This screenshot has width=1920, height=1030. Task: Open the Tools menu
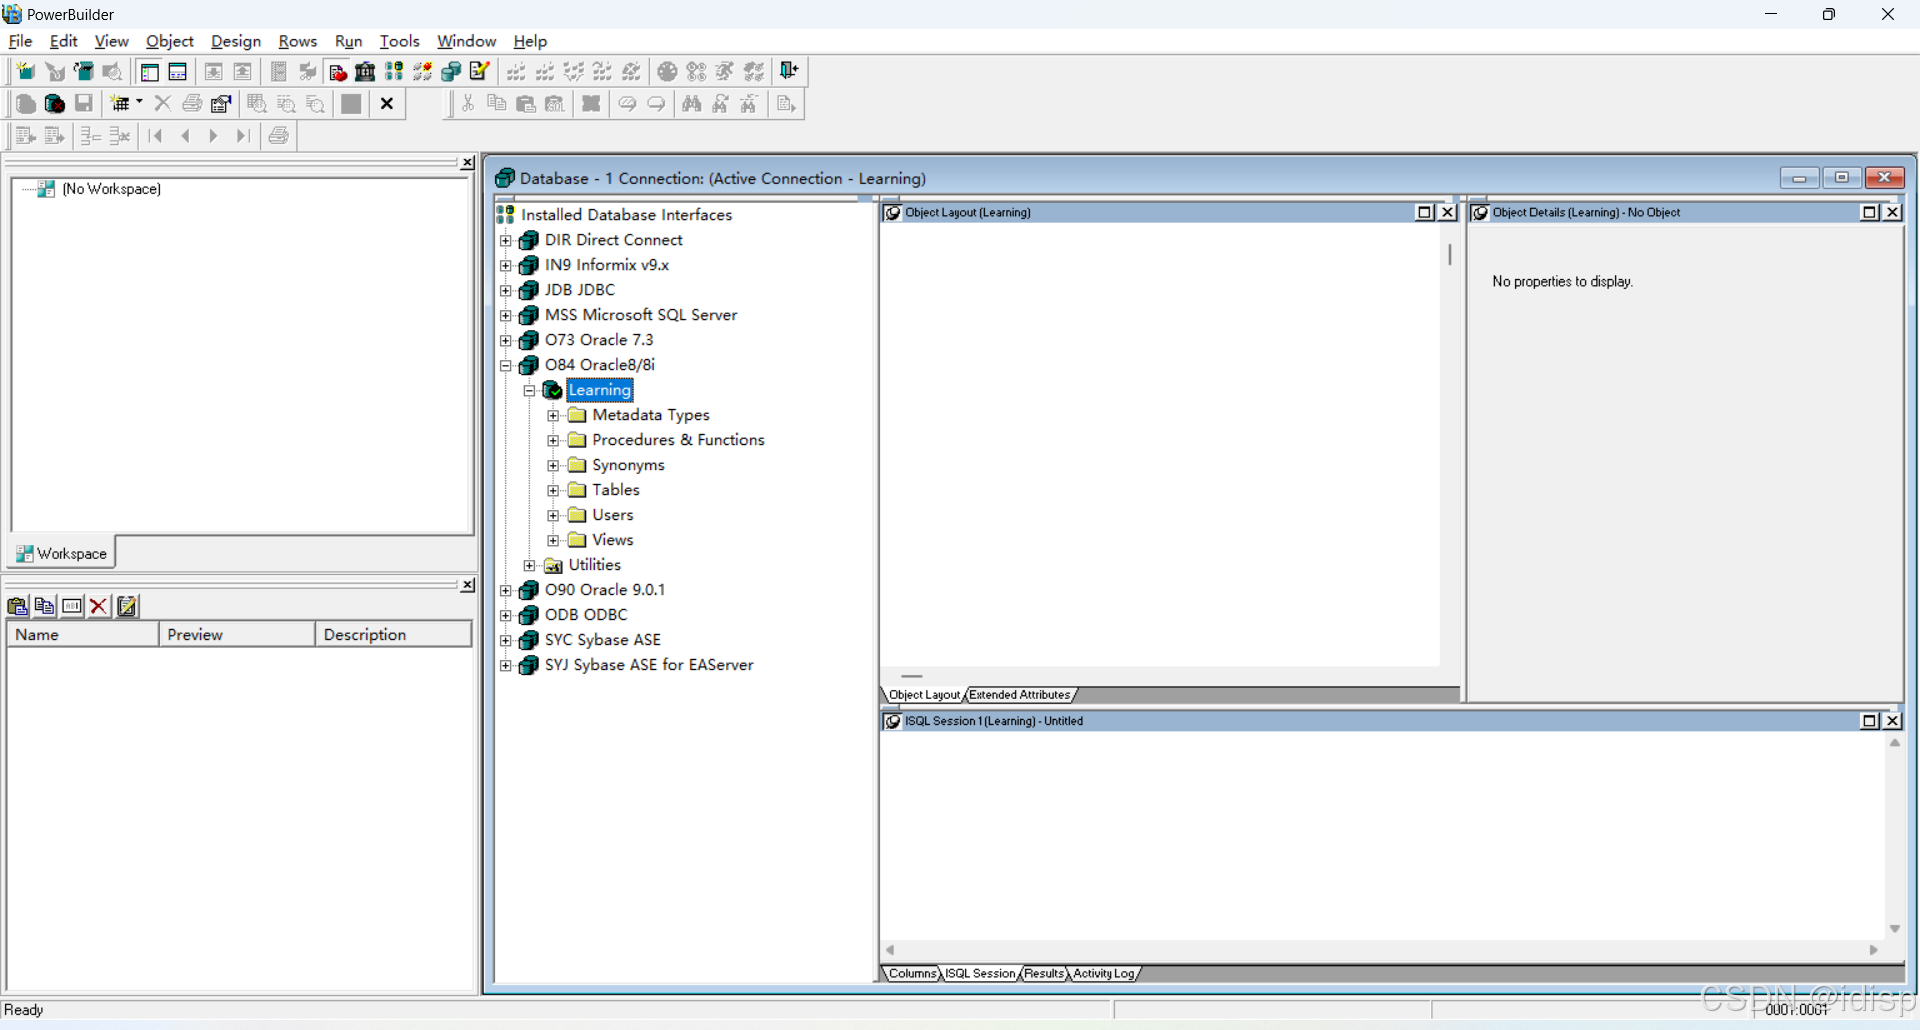click(x=399, y=41)
